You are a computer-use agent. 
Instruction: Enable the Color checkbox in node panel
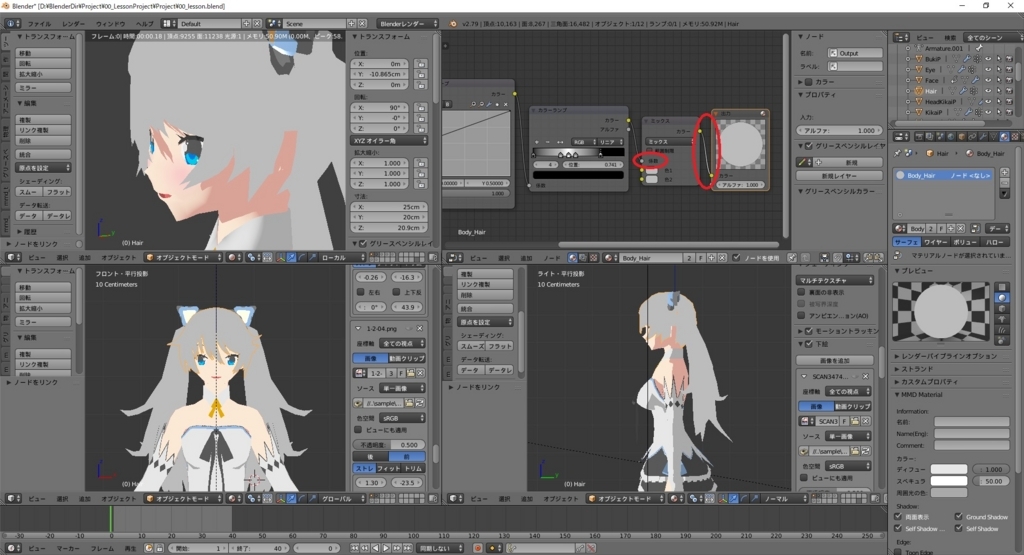point(809,82)
